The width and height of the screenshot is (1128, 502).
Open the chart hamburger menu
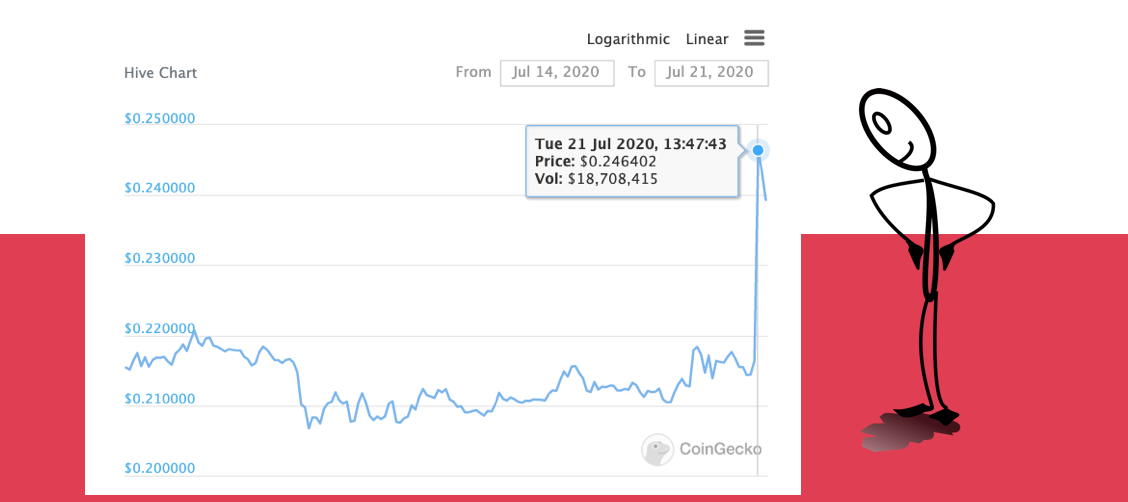click(x=754, y=38)
